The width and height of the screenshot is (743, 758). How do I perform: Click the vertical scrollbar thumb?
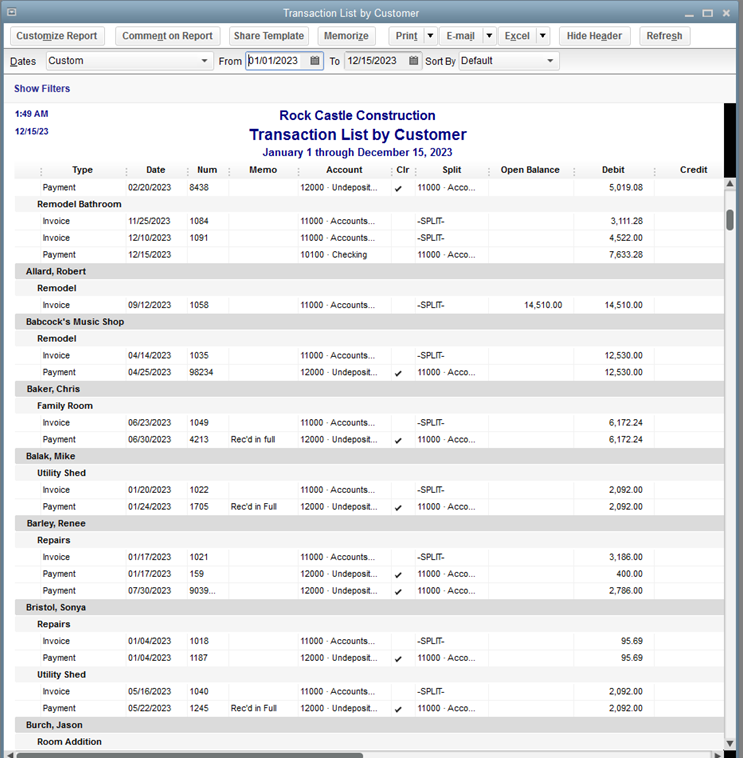(730, 220)
